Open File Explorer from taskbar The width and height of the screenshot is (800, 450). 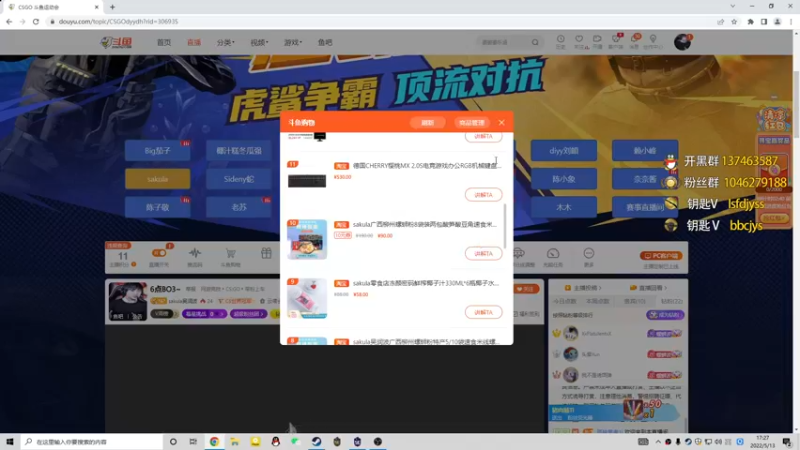pos(235,441)
